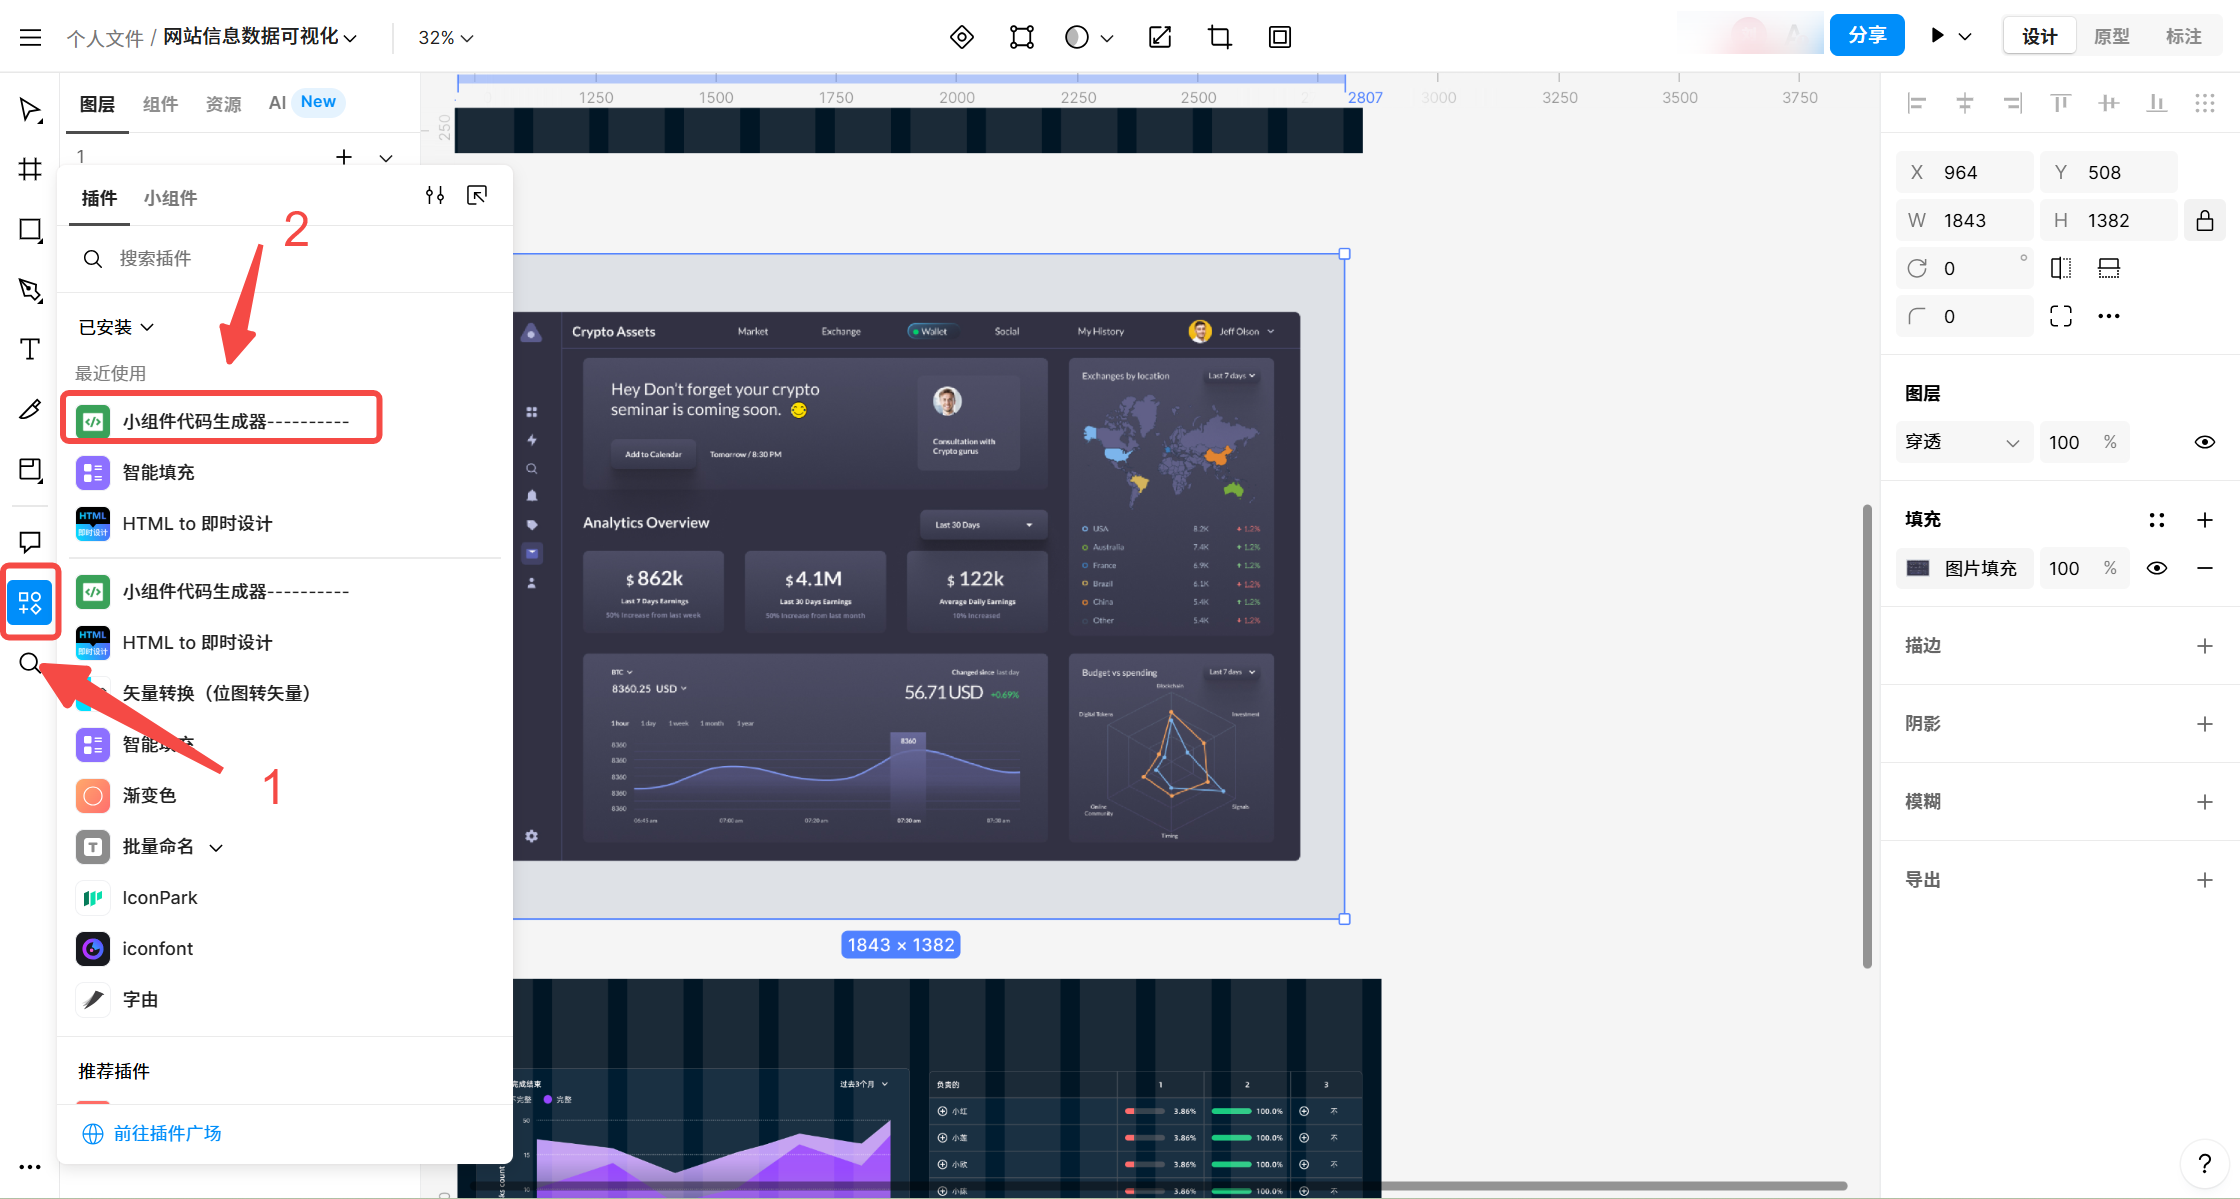The image size is (2240, 1199).
Task: Switch to the 原型 tab
Action: [2111, 37]
